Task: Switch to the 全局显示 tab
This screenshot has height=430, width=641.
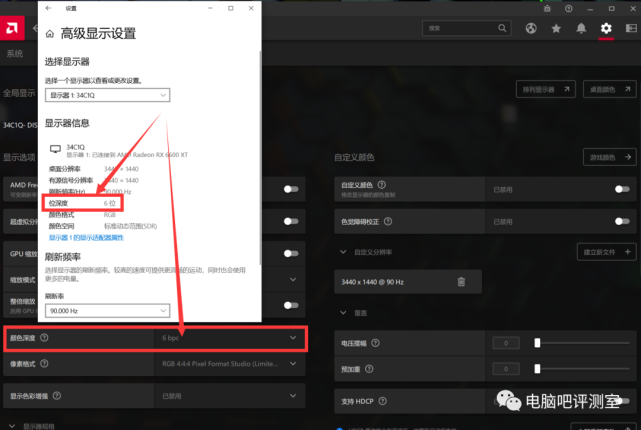Action: click(x=19, y=93)
